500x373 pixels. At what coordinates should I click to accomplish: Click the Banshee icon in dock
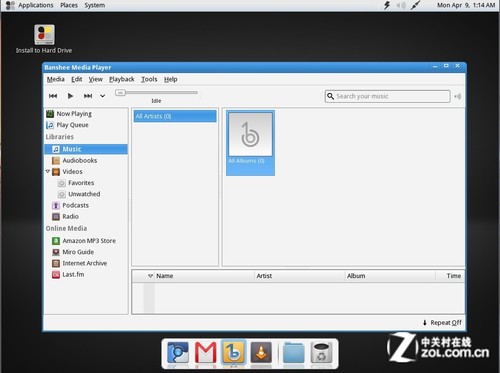[x=233, y=352]
